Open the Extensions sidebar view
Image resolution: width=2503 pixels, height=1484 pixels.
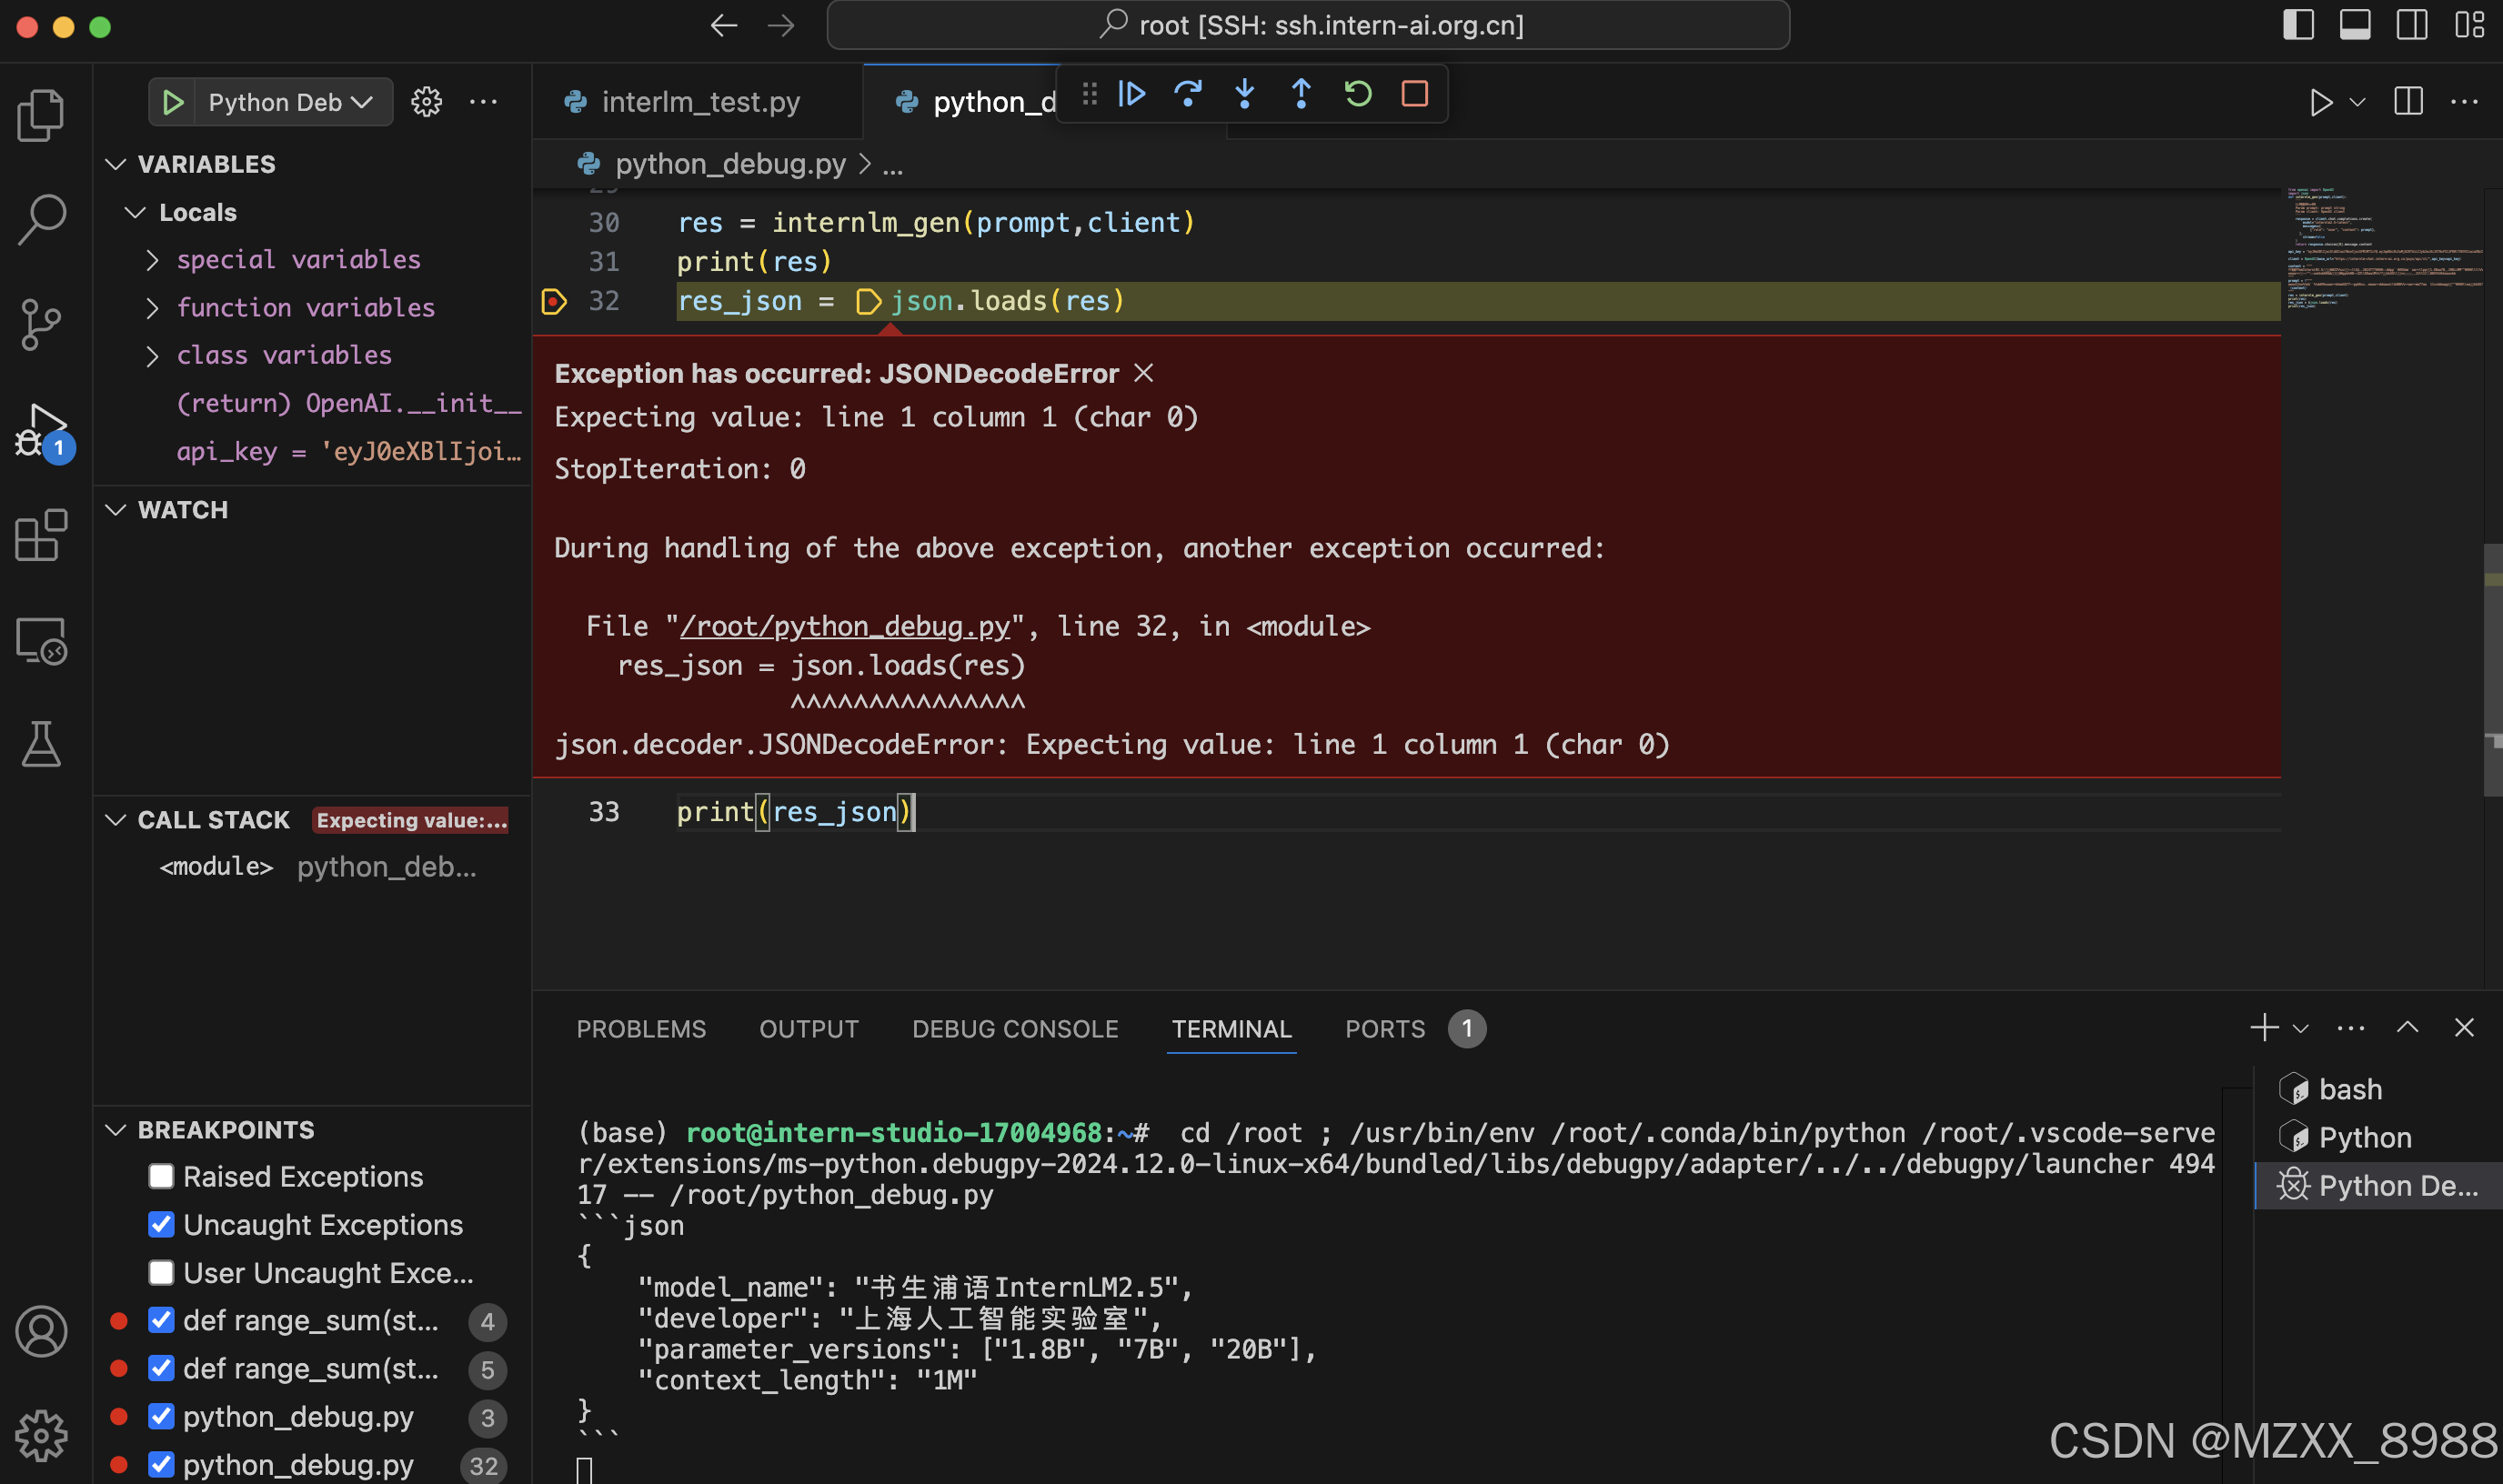coord(41,536)
